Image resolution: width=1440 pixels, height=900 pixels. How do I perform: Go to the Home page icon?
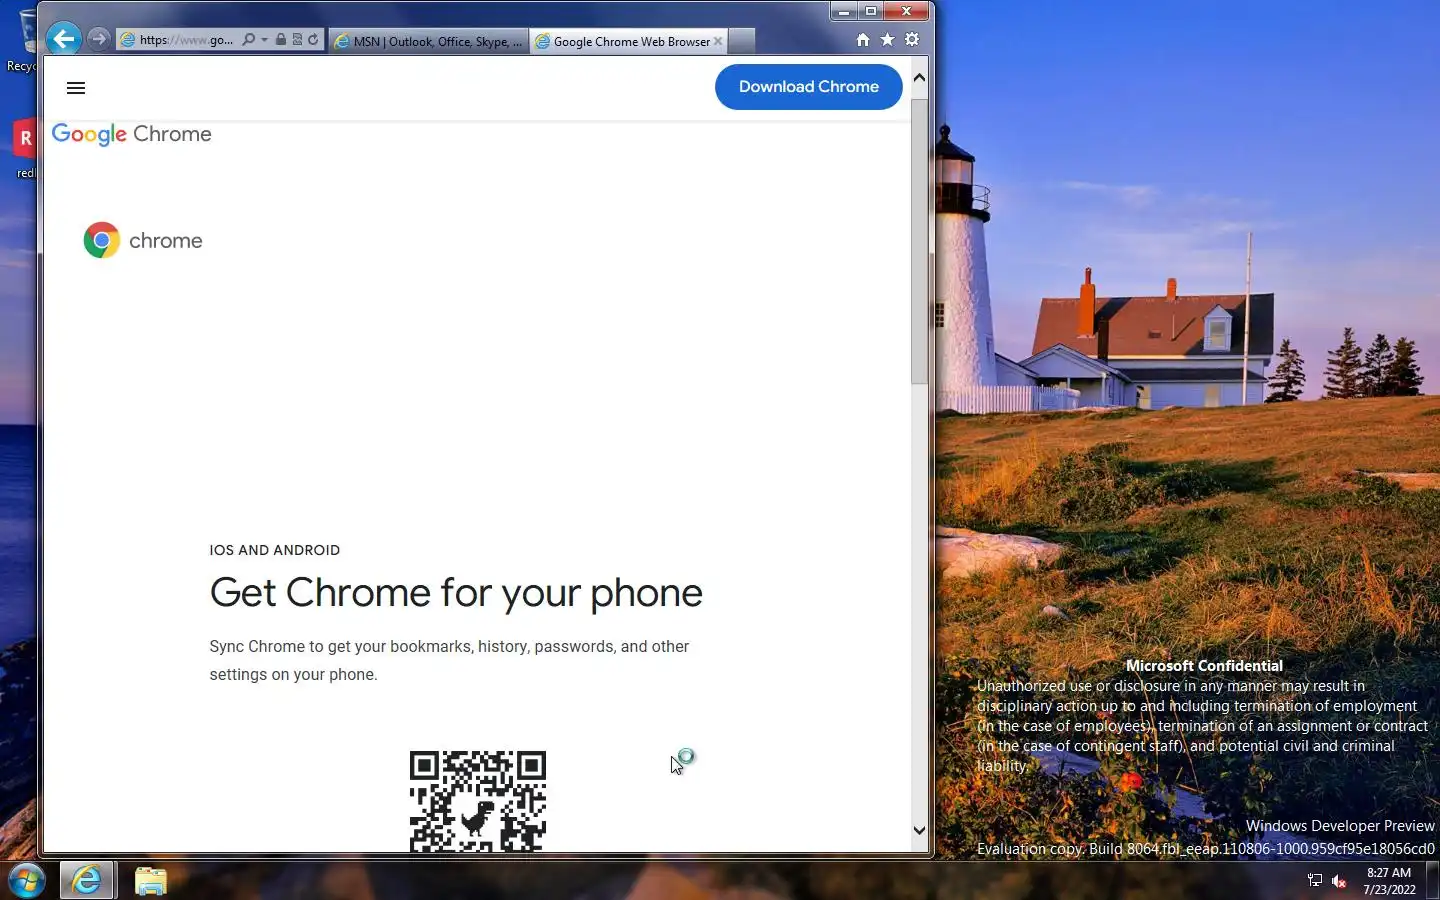(x=863, y=40)
